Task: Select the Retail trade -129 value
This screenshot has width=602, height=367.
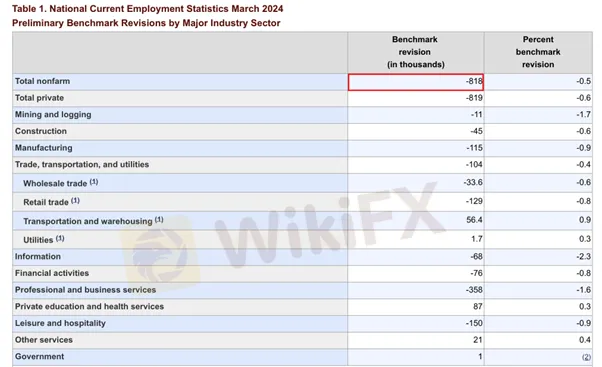Action: (x=474, y=202)
